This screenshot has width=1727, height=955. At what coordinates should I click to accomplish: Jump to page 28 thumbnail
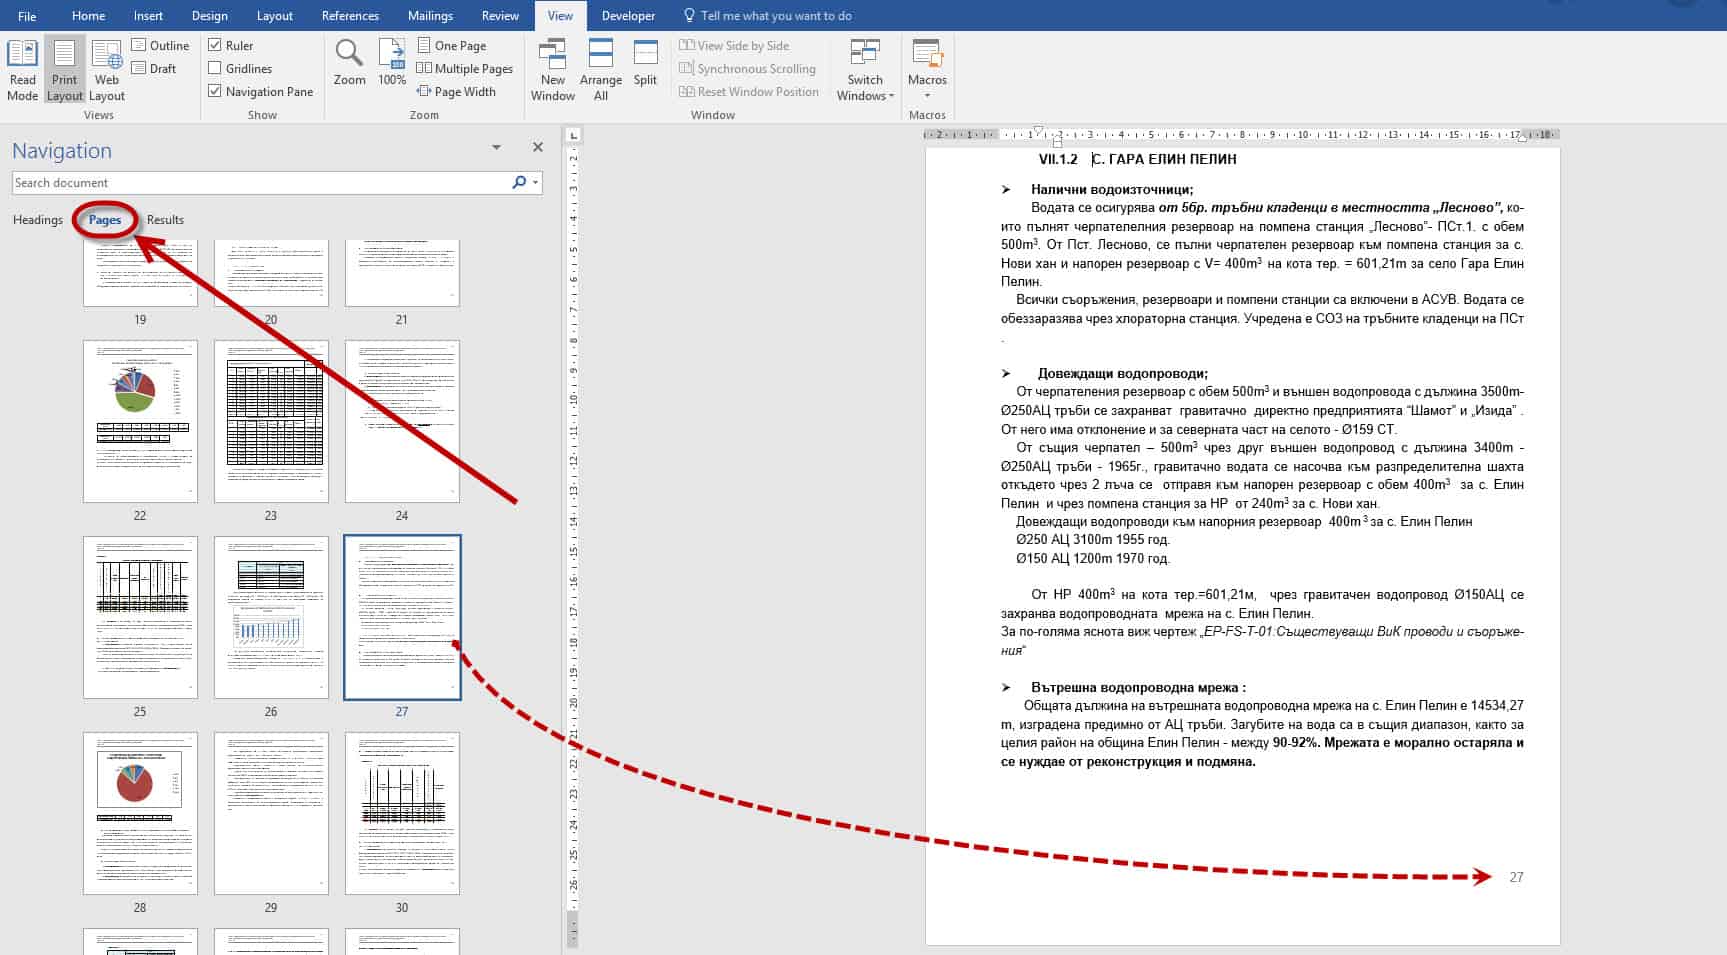click(x=140, y=813)
